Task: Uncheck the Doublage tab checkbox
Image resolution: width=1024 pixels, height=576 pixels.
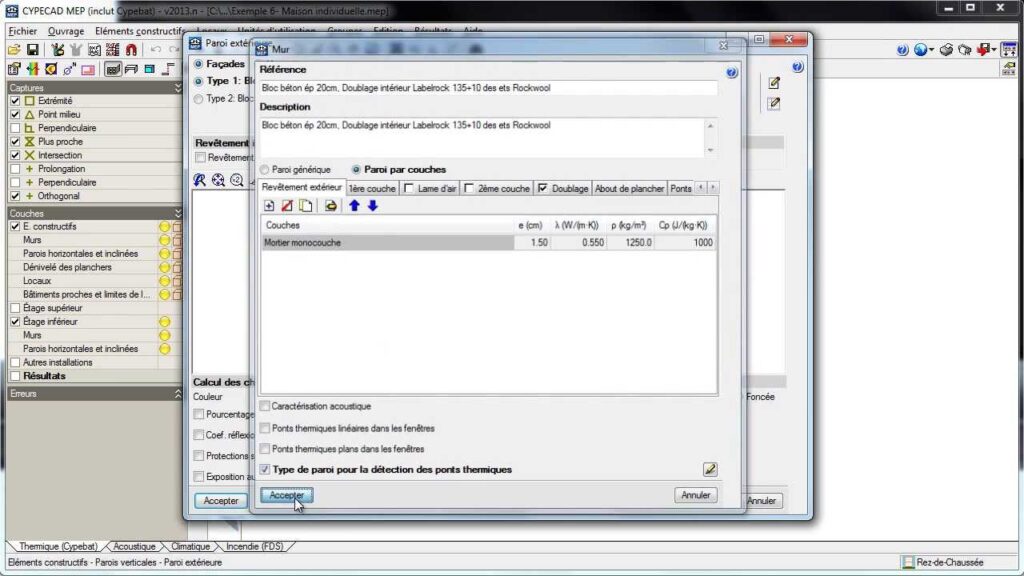Action: 543,188
